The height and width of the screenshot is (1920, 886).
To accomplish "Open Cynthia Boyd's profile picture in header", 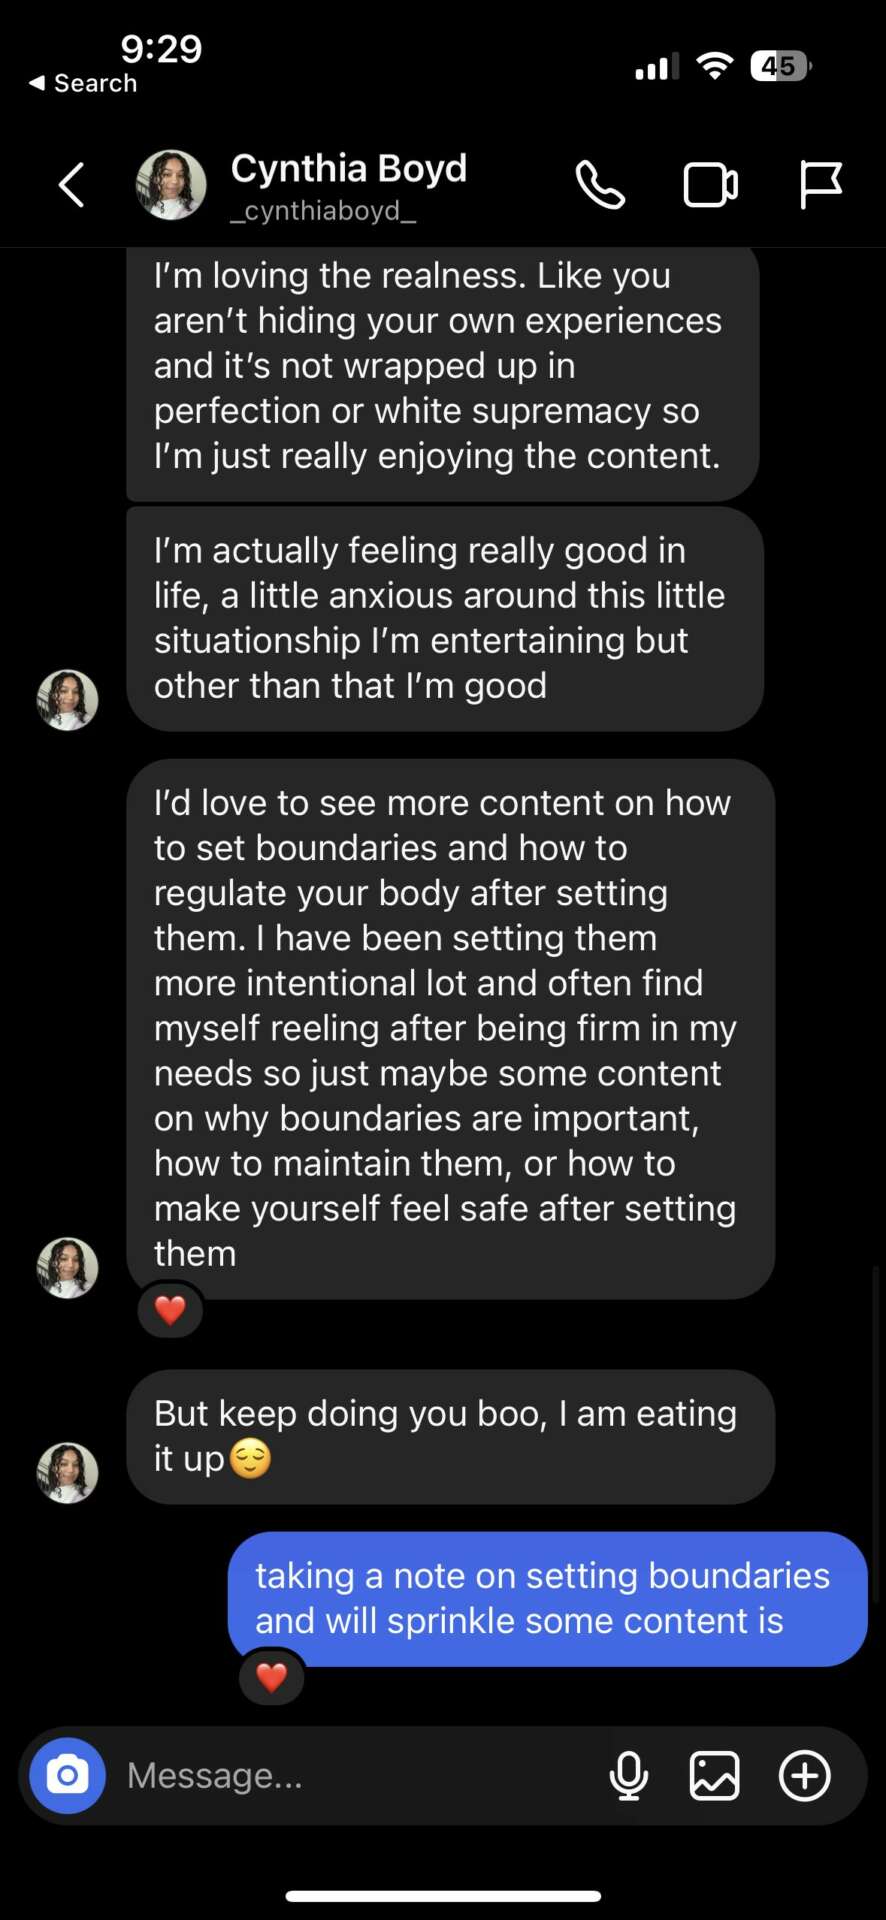I will pos(171,185).
